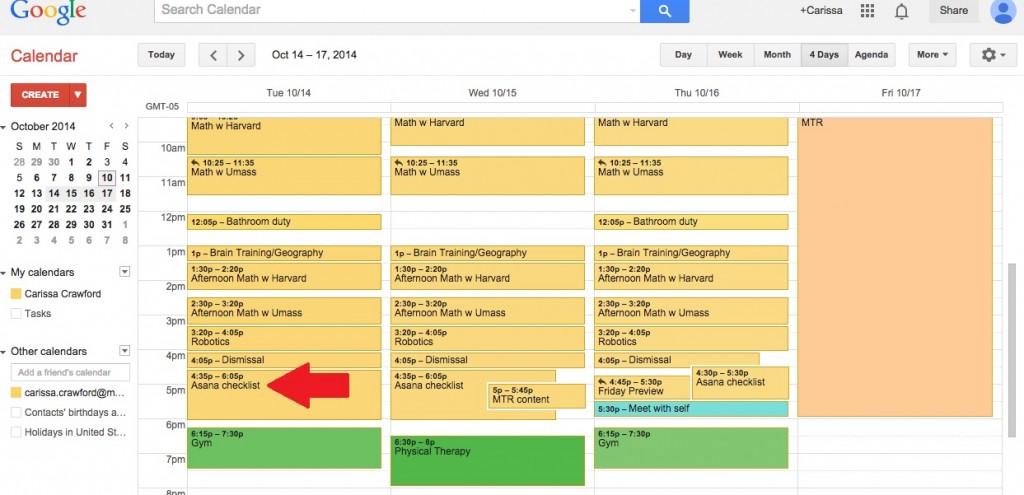
Task: Open Wednesday's 1p Brain Training/Geography event
Action: pos(488,253)
